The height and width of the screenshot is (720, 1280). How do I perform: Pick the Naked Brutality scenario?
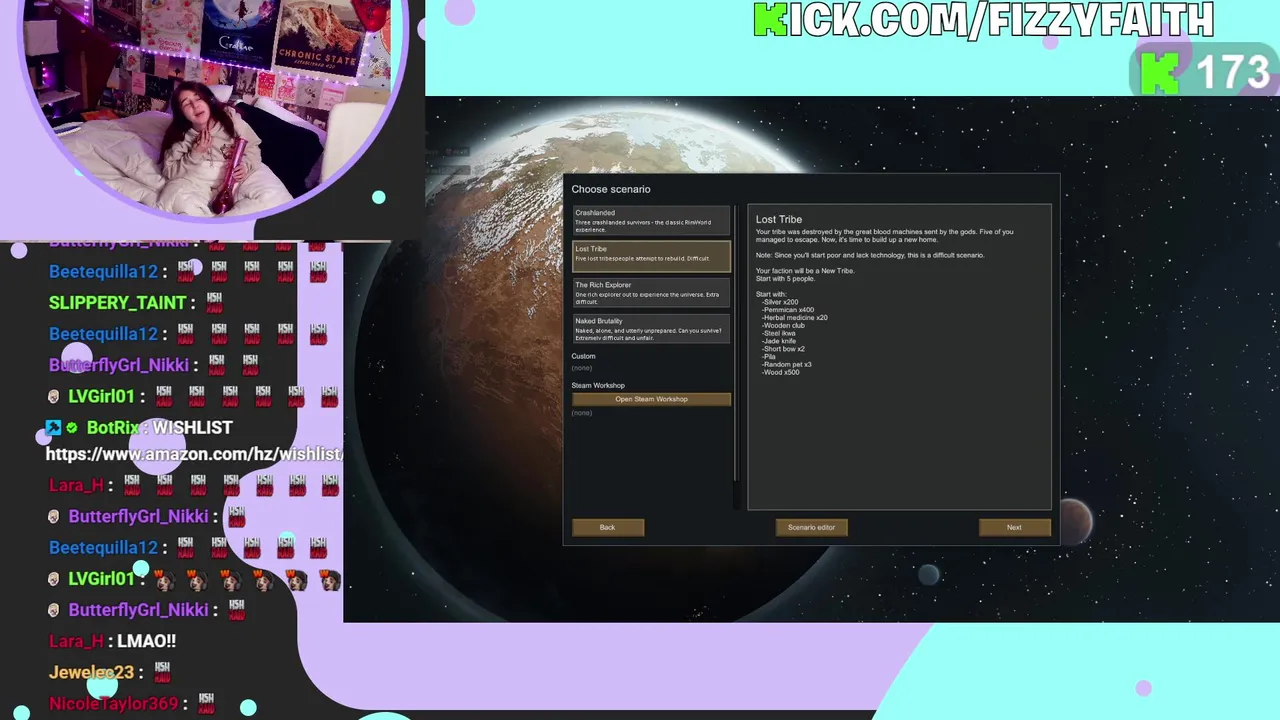(x=651, y=329)
